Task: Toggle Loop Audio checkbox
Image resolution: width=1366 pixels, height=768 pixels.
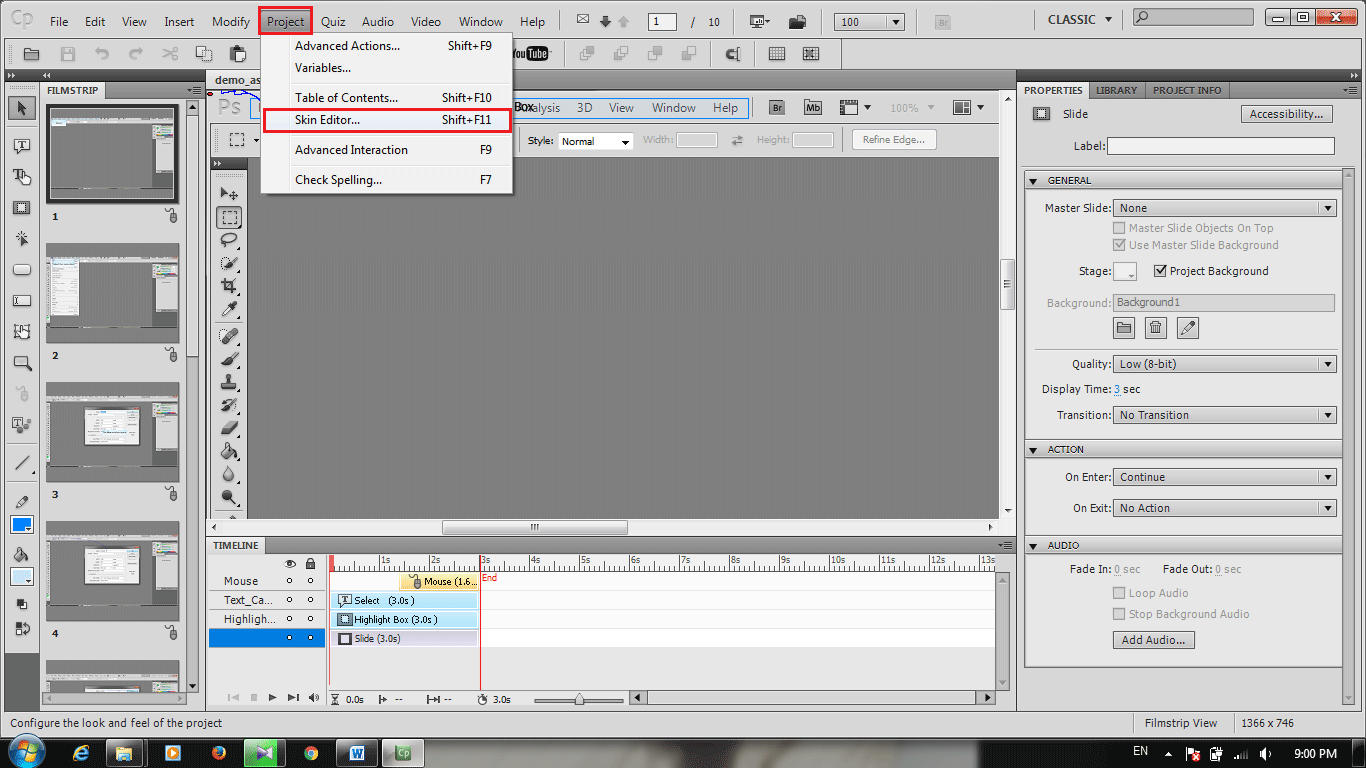Action: tap(1119, 593)
